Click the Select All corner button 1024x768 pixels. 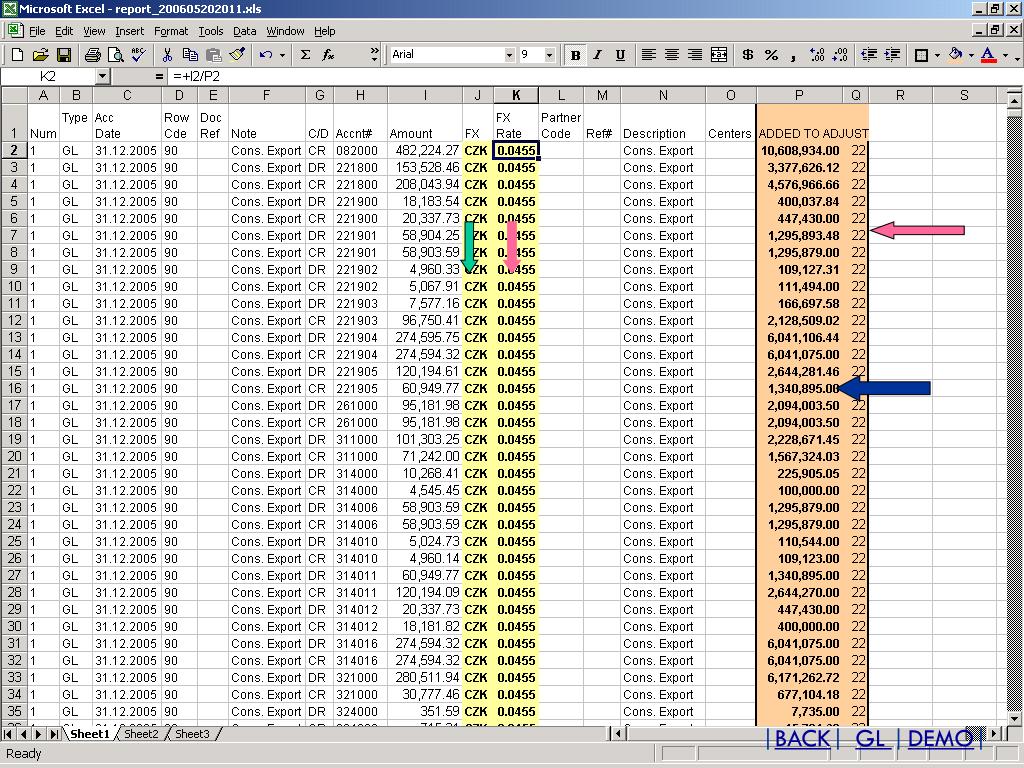[x=14, y=95]
